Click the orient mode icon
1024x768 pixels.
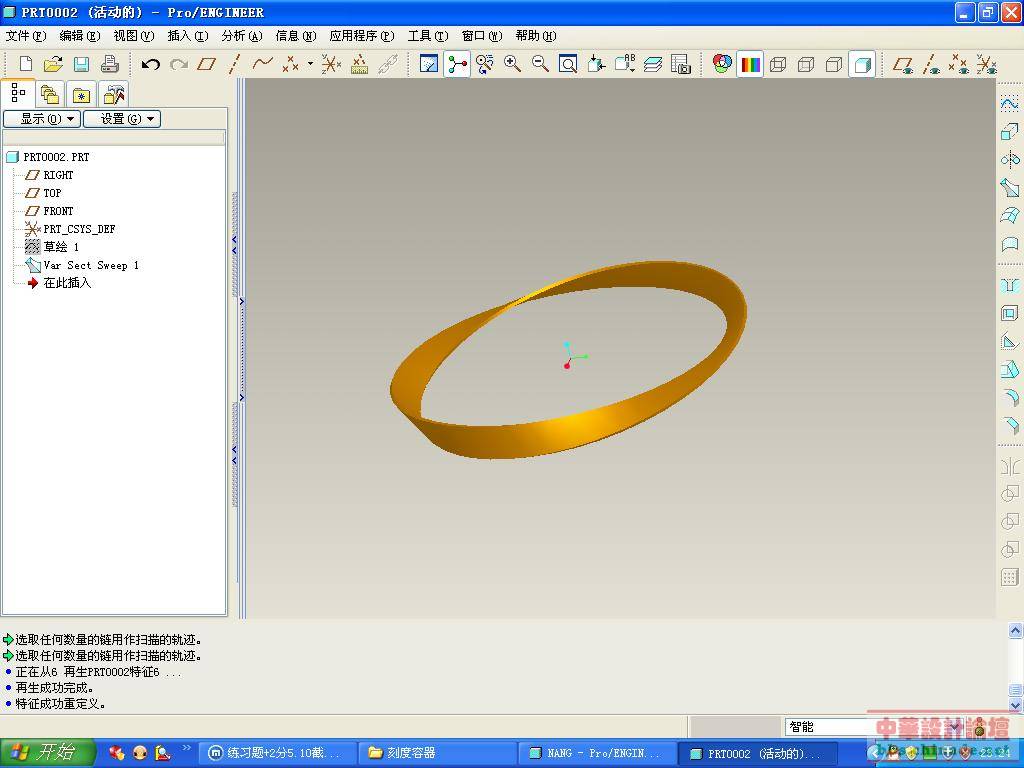tap(485, 64)
